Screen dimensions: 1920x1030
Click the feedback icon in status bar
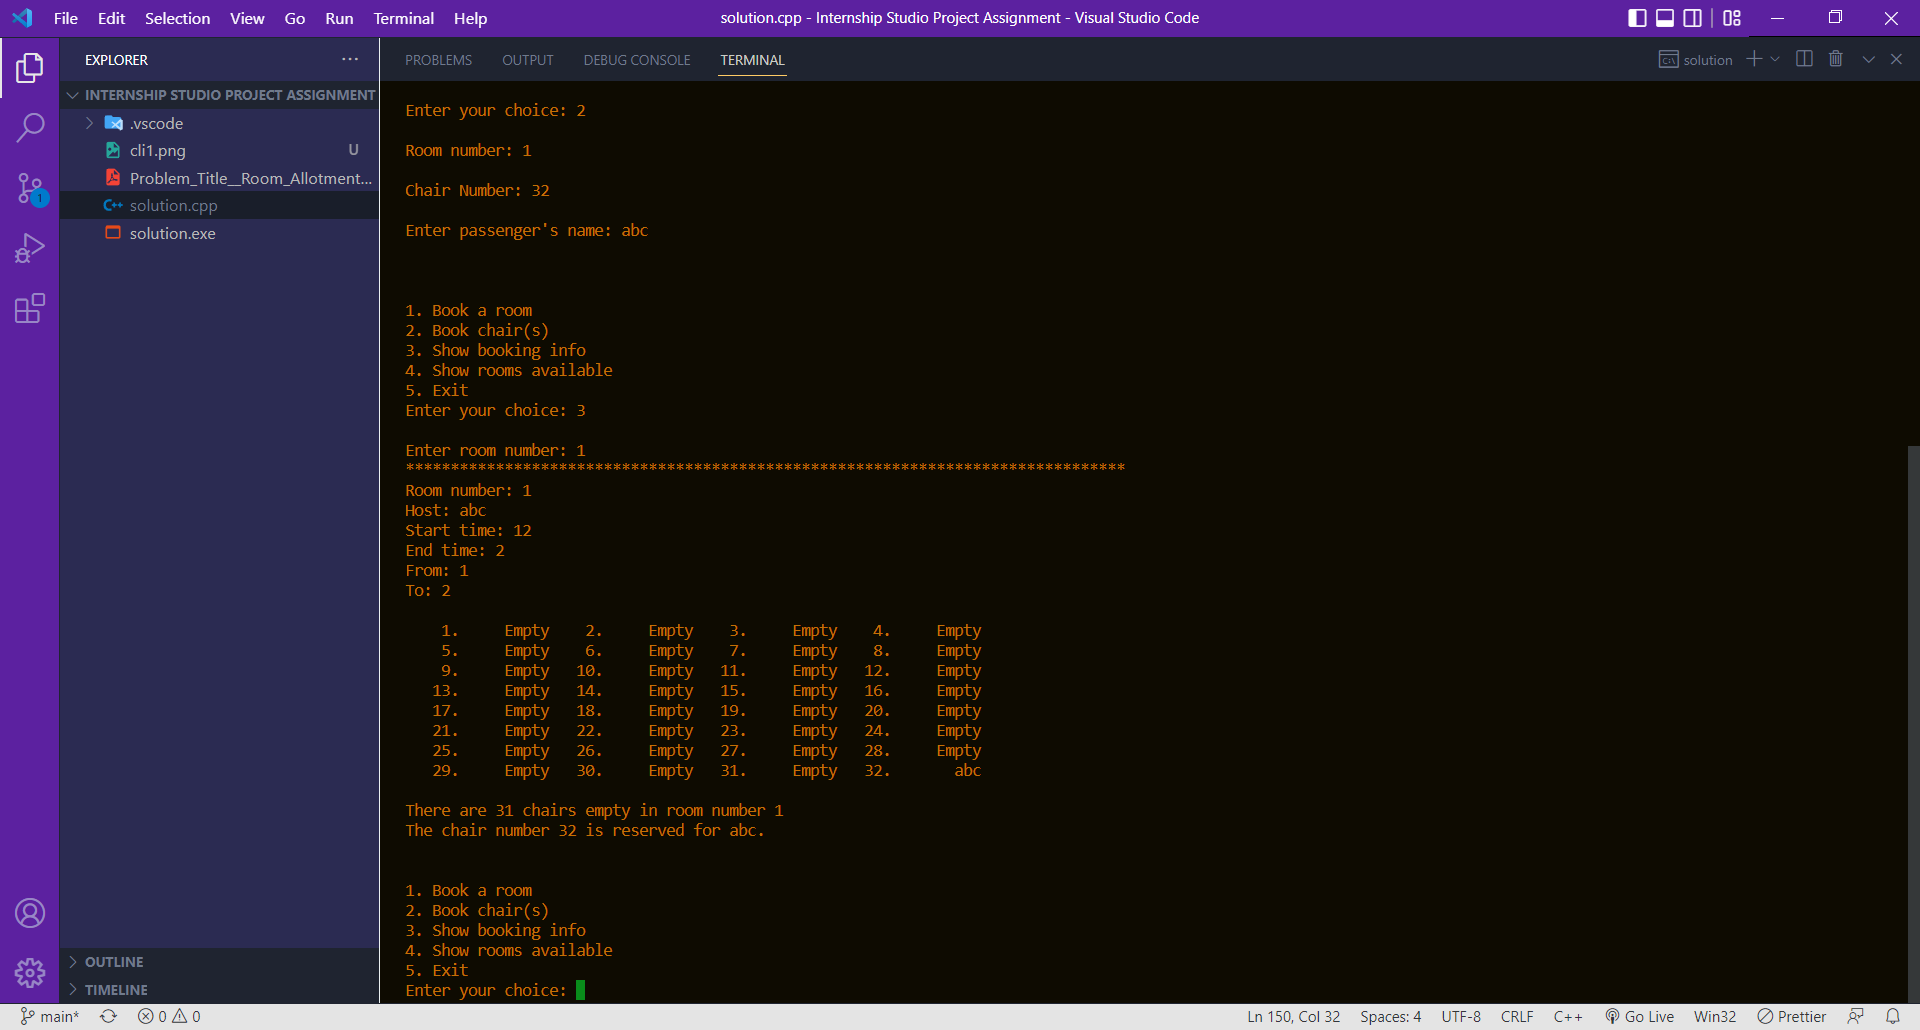(1856, 1016)
